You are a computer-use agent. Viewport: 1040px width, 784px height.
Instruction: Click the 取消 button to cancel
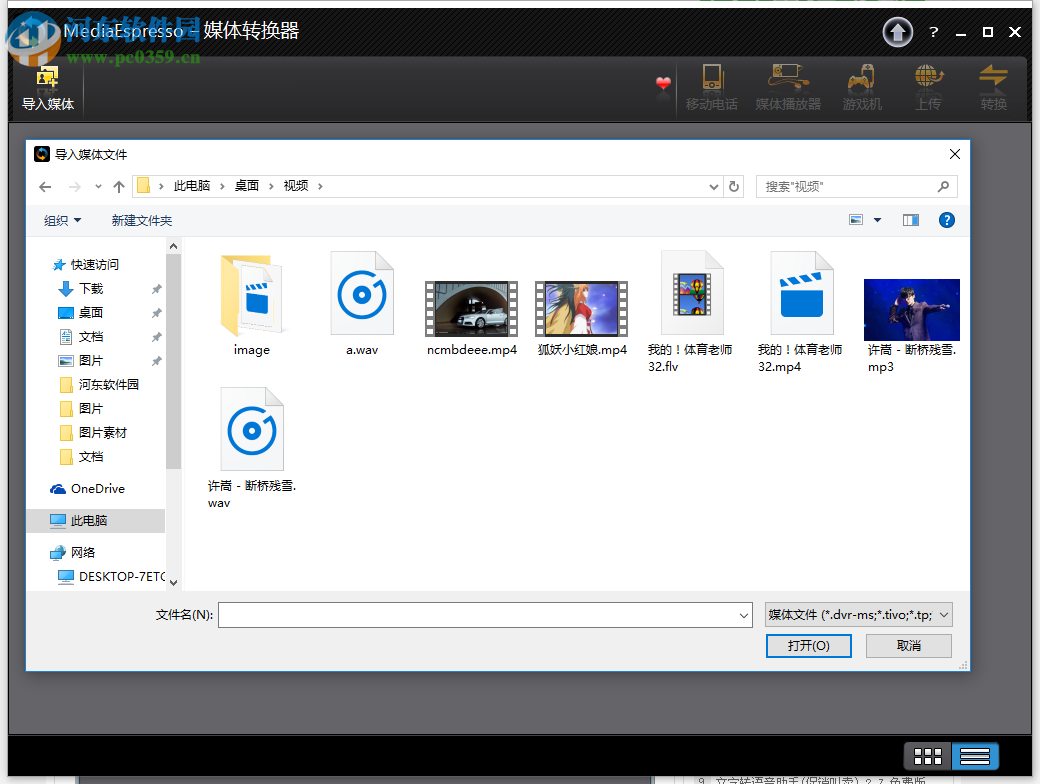(x=908, y=645)
